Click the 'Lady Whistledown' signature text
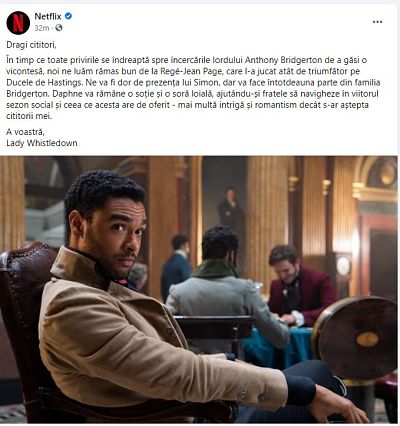Image resolution: width=400 pixels, height=426 pixels. click(42, 143)
